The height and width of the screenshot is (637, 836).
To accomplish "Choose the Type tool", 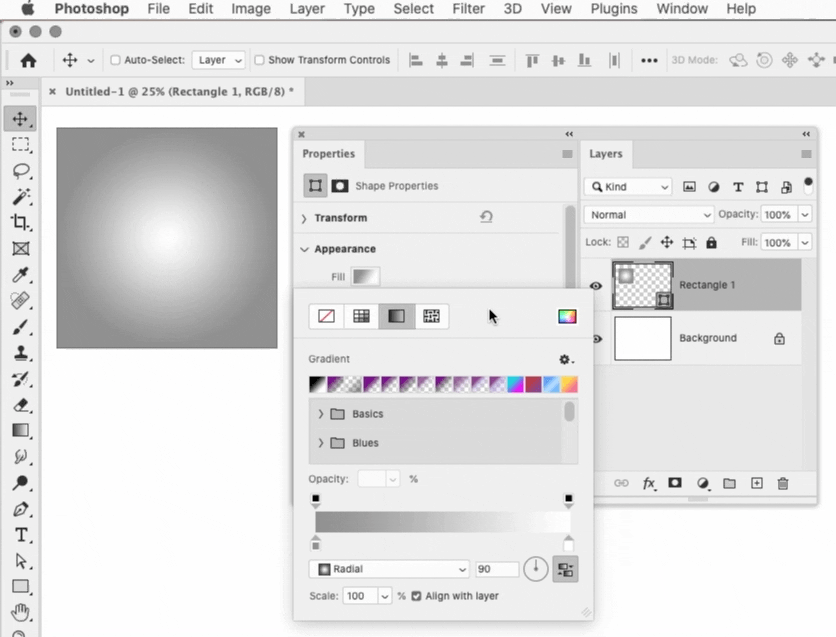I will pyautogui.click(x=21, y=535).
